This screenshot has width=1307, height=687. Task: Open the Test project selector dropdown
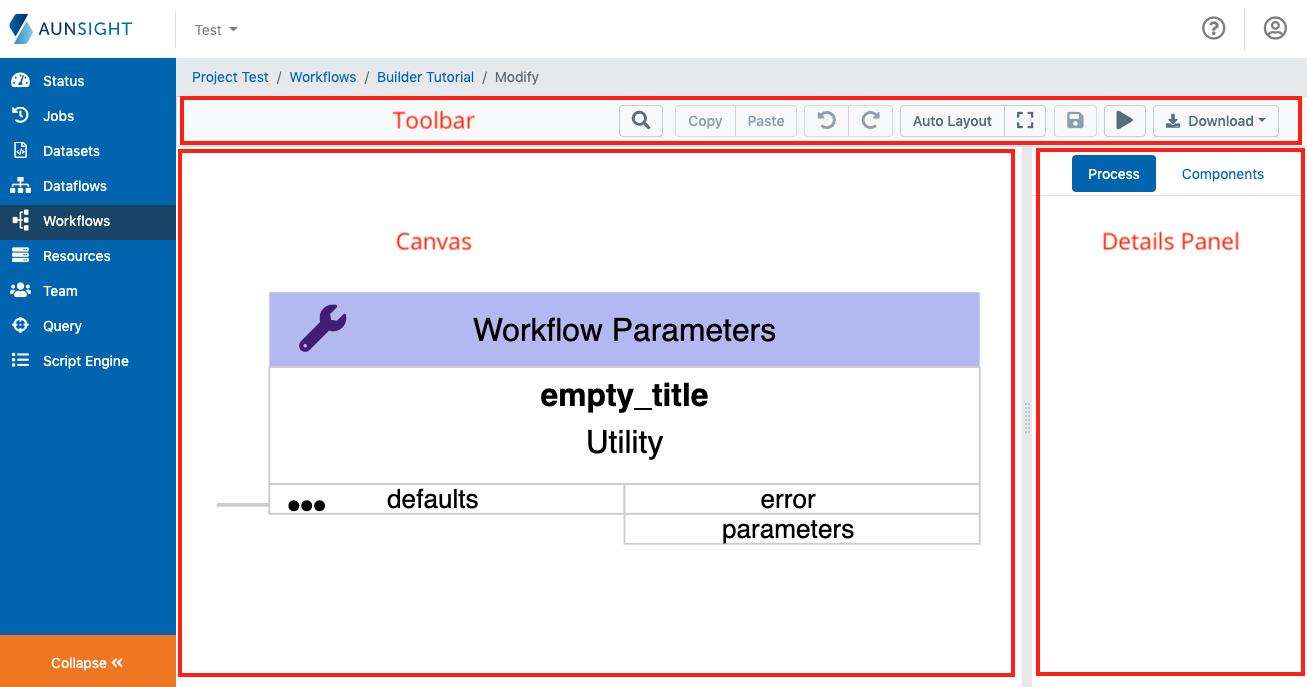(215, 29)
